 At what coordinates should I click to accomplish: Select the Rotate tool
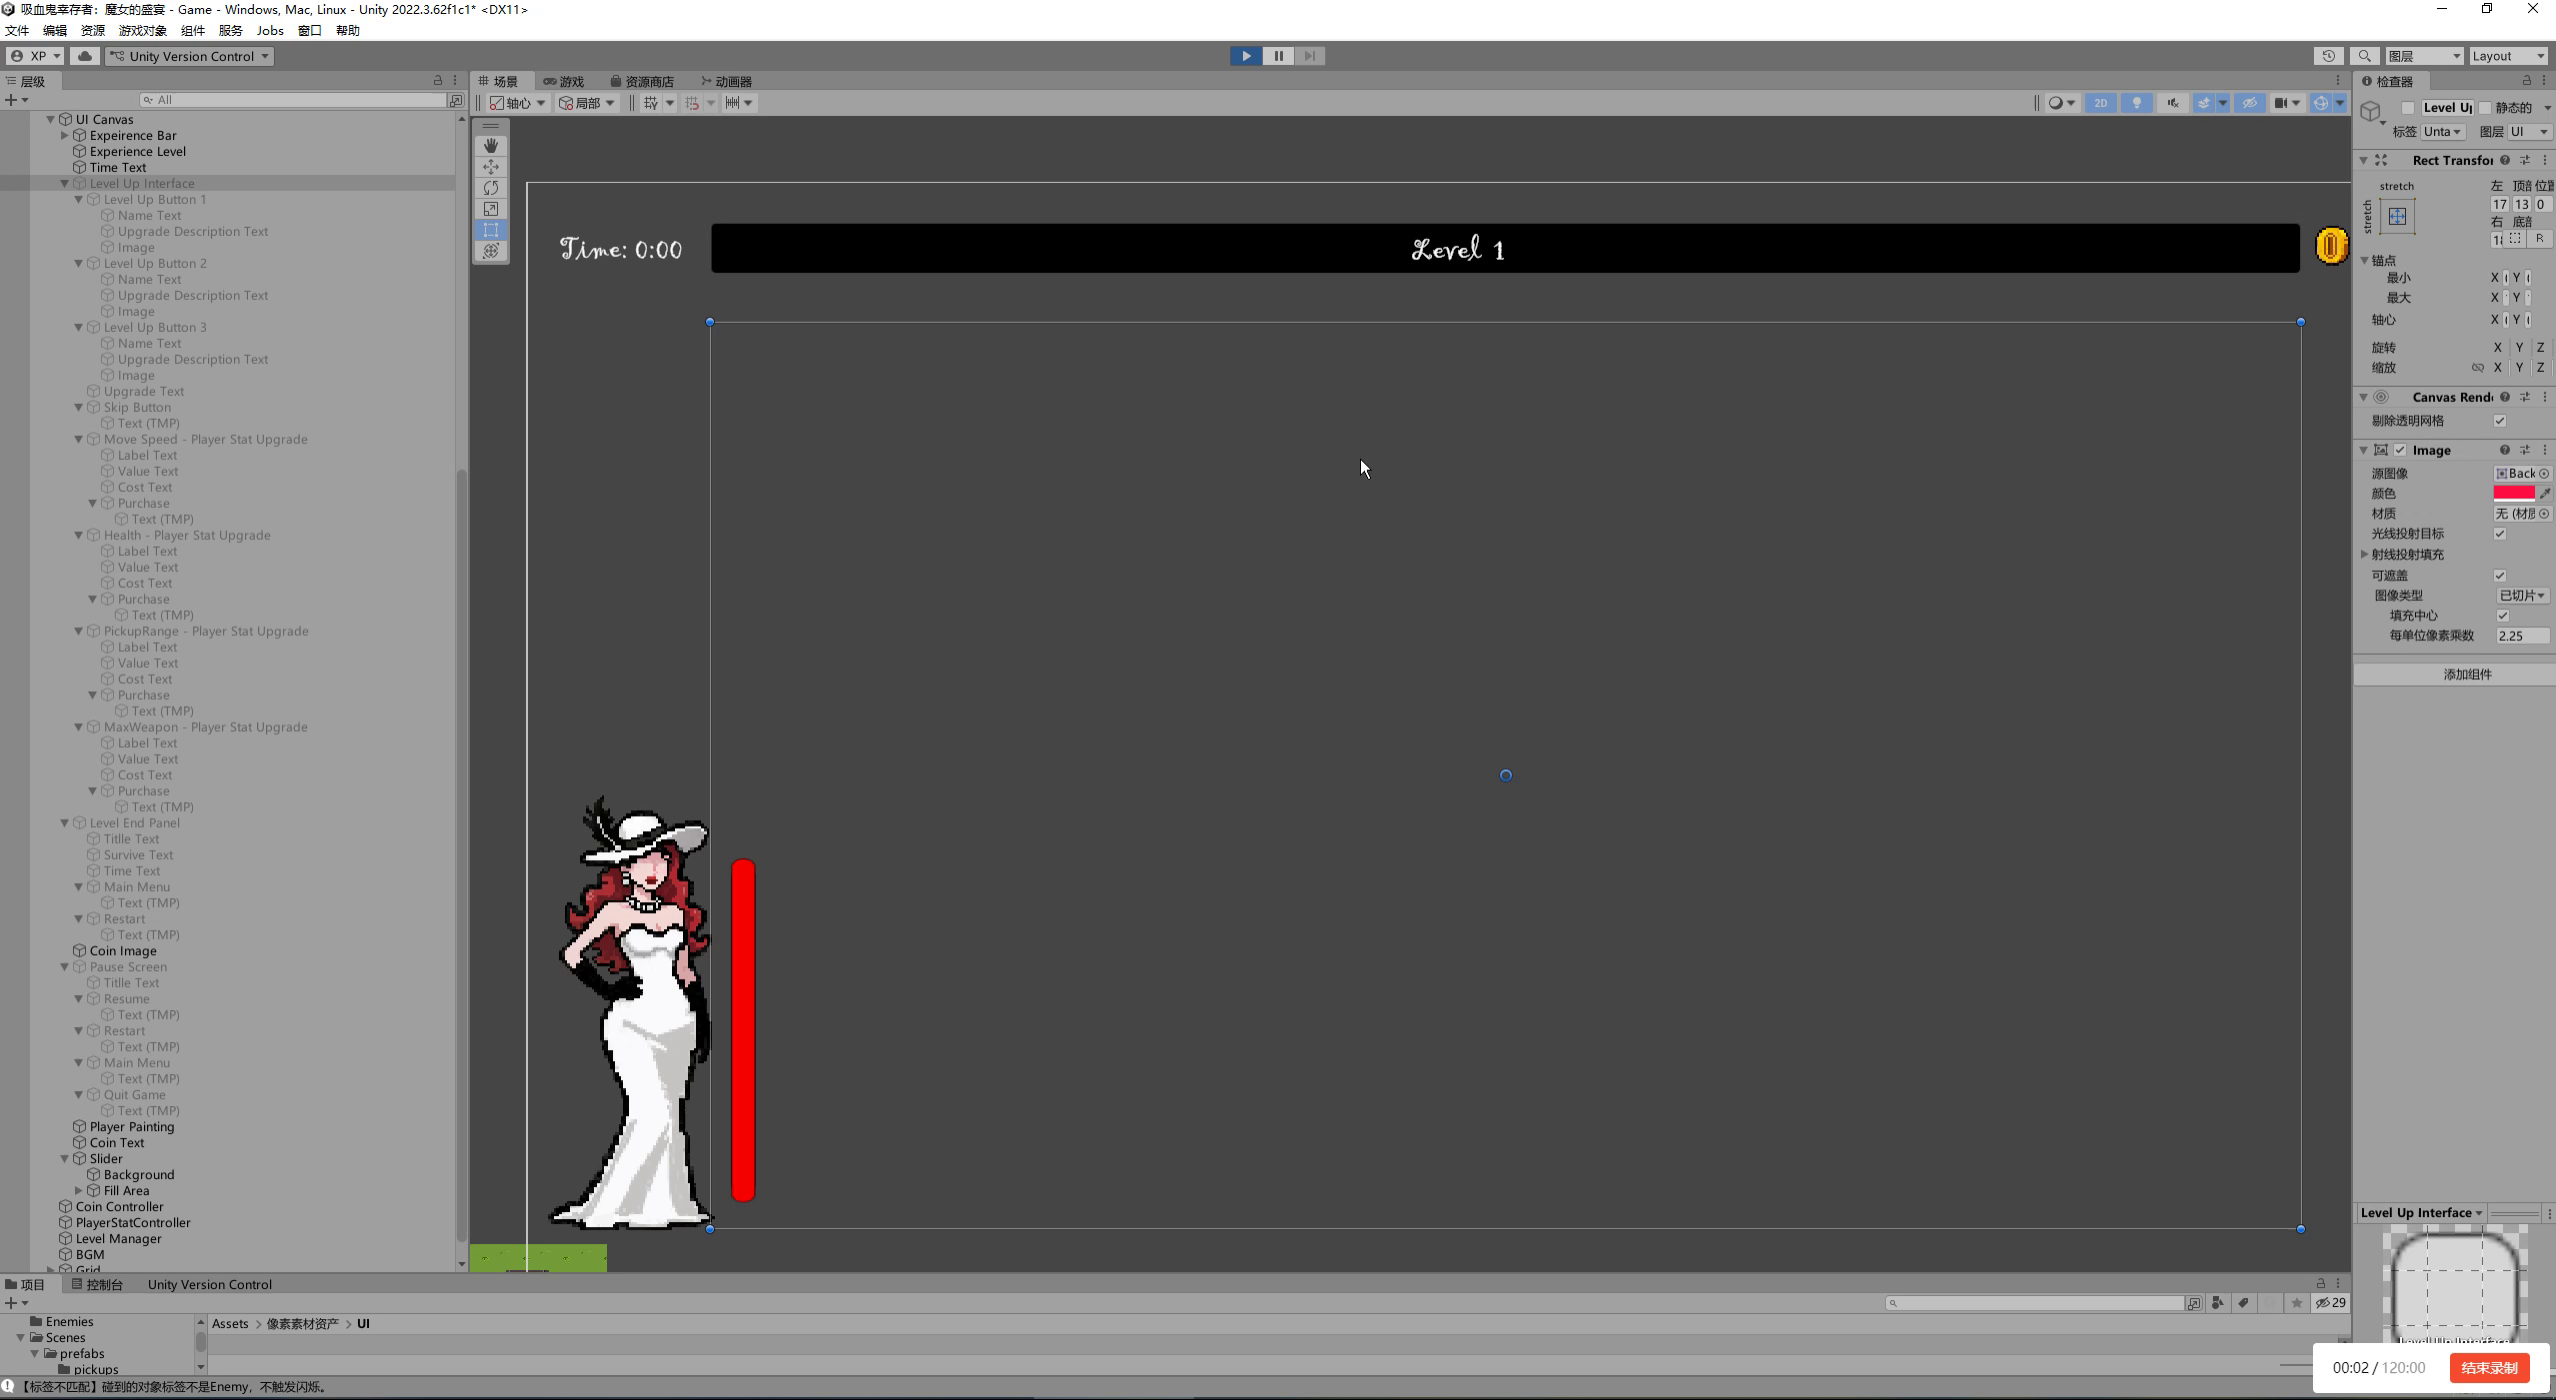pyautogui.click(x=490, y=188)
